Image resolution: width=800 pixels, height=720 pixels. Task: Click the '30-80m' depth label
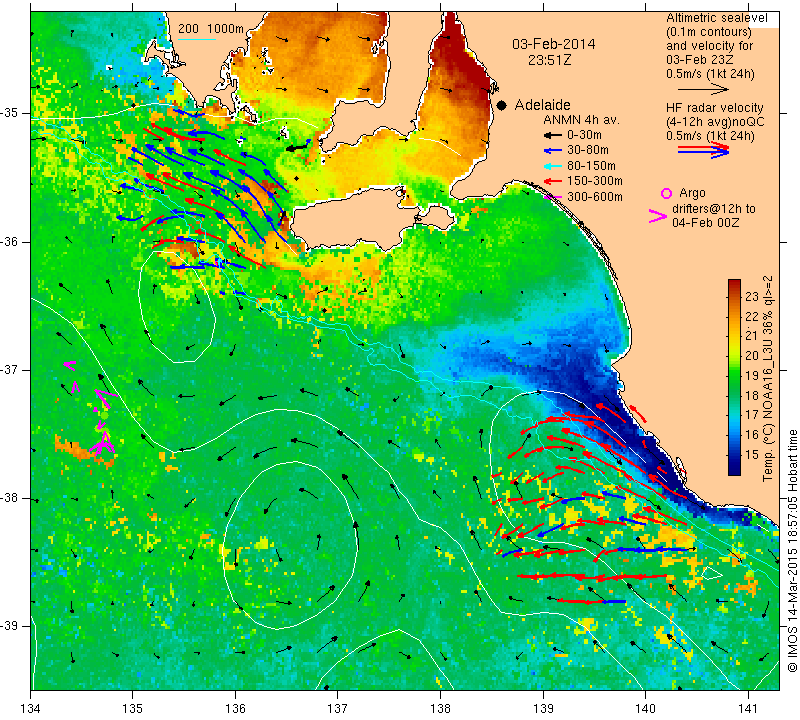[588, 151]
